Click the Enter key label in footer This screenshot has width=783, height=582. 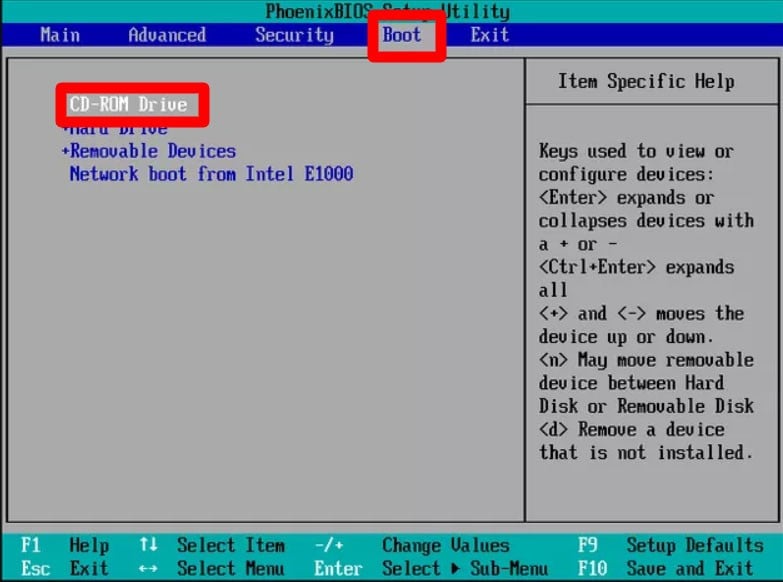point(337,568)
